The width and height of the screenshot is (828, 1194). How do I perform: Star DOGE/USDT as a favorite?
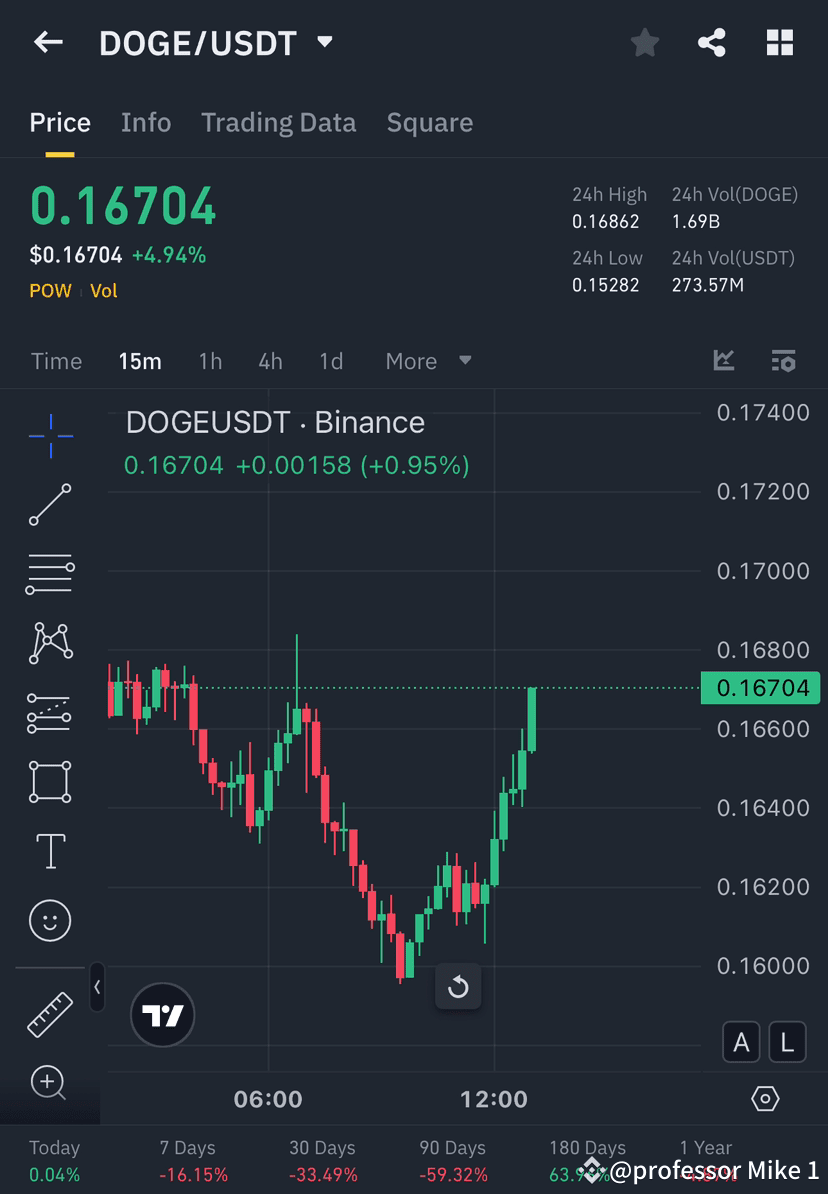[x=644, y=42]
